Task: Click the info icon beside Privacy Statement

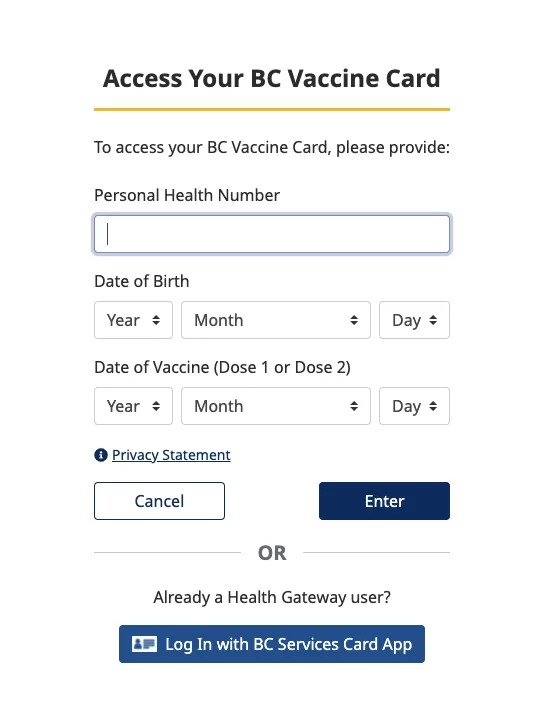Action: pos(101,455)
